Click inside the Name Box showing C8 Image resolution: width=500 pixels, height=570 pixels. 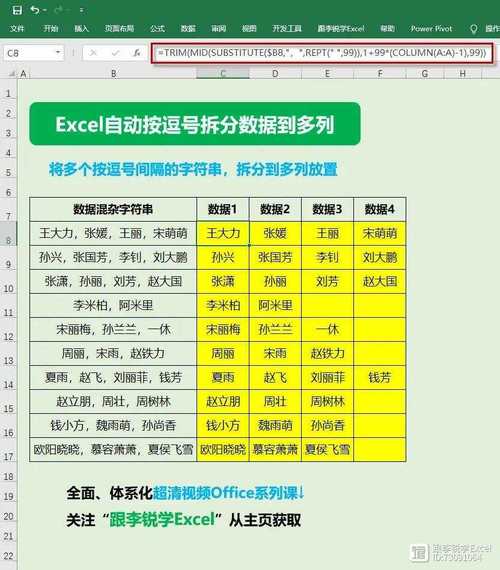tap(28, 53)
